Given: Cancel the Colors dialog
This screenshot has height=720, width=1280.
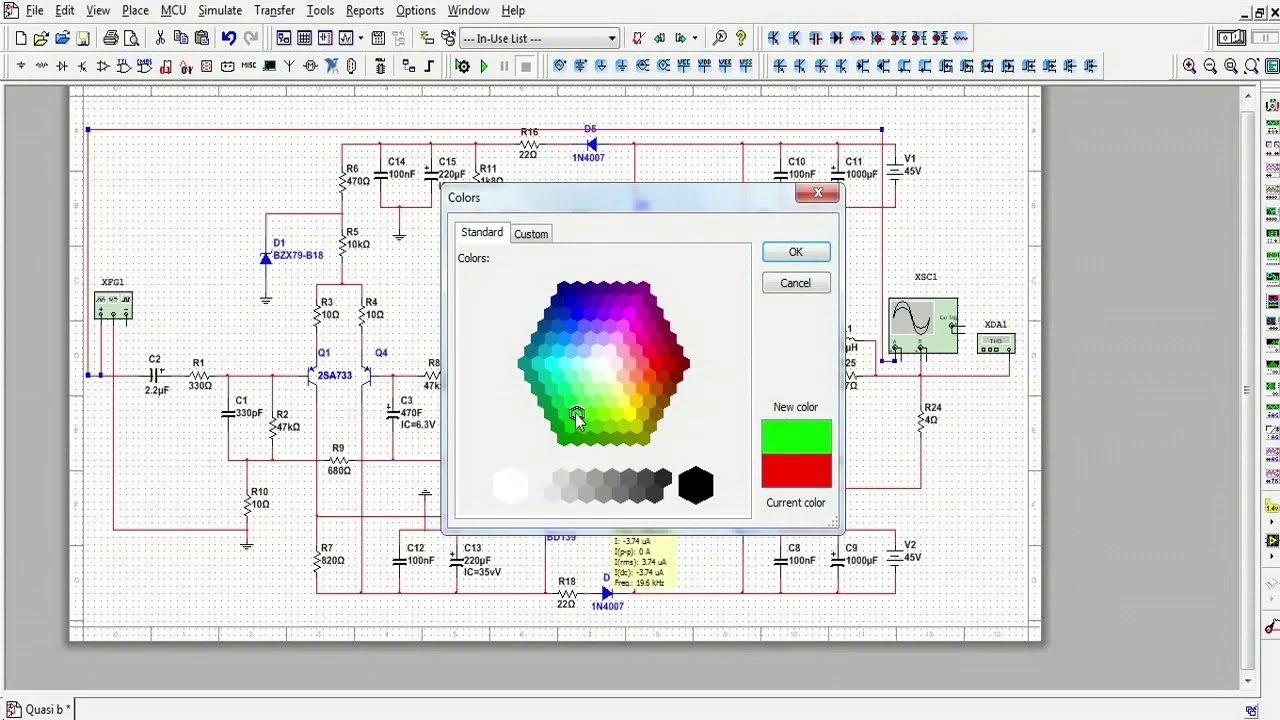Looking at the screenshot, I should (x=796, y=283).
